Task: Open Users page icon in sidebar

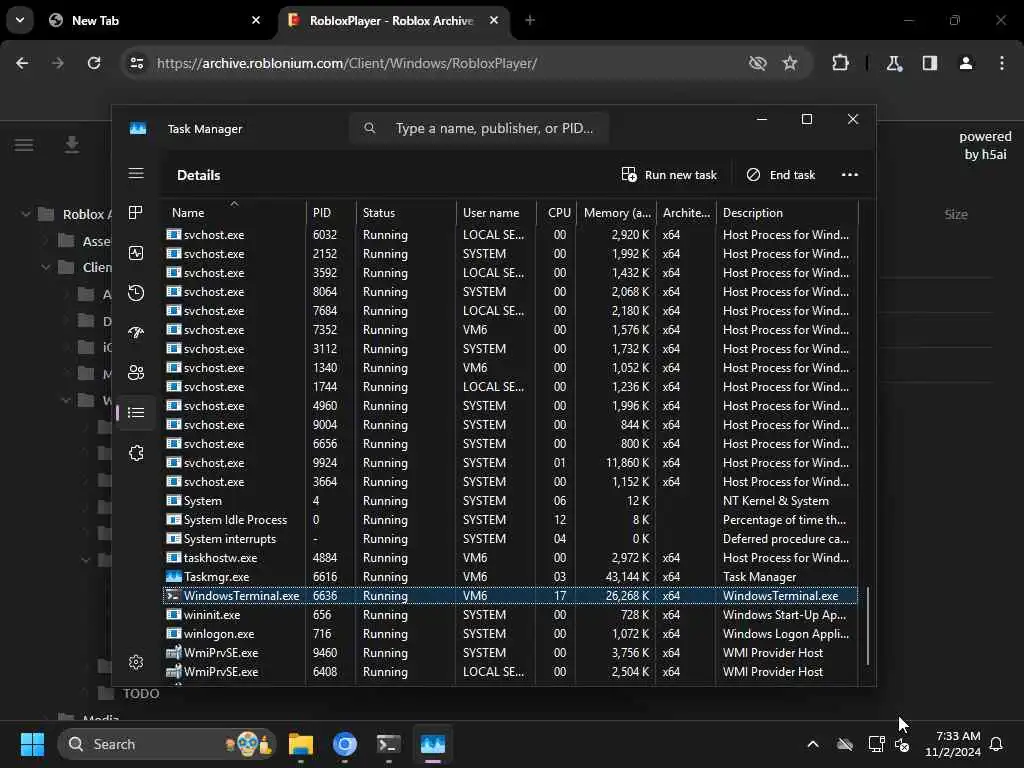Action: tap(136, 373)
